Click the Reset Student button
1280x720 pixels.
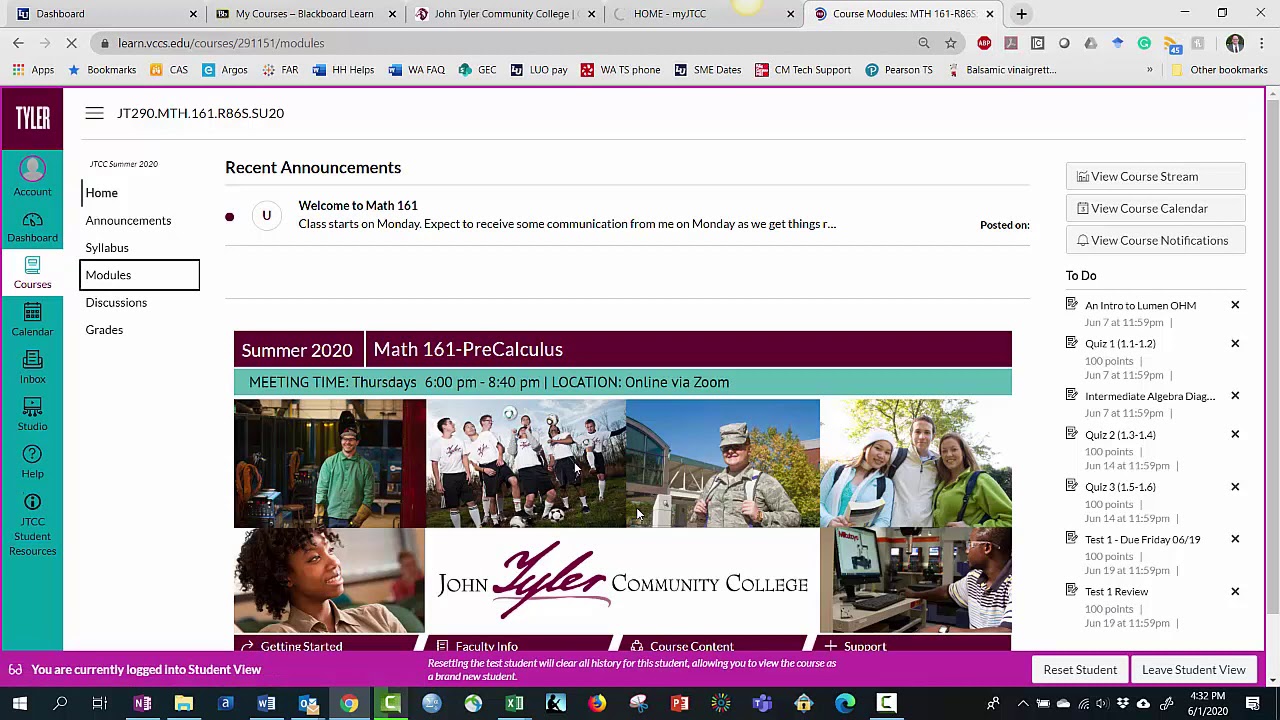[1080, 670]
